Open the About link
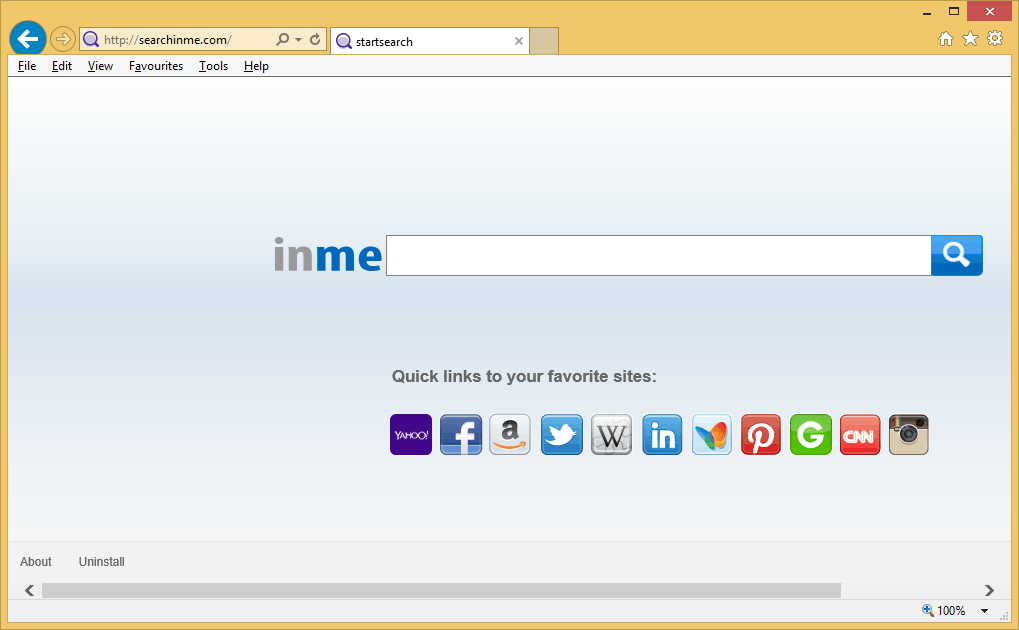1019x630 pixels. pyautogui.click(x=36, y=562)
